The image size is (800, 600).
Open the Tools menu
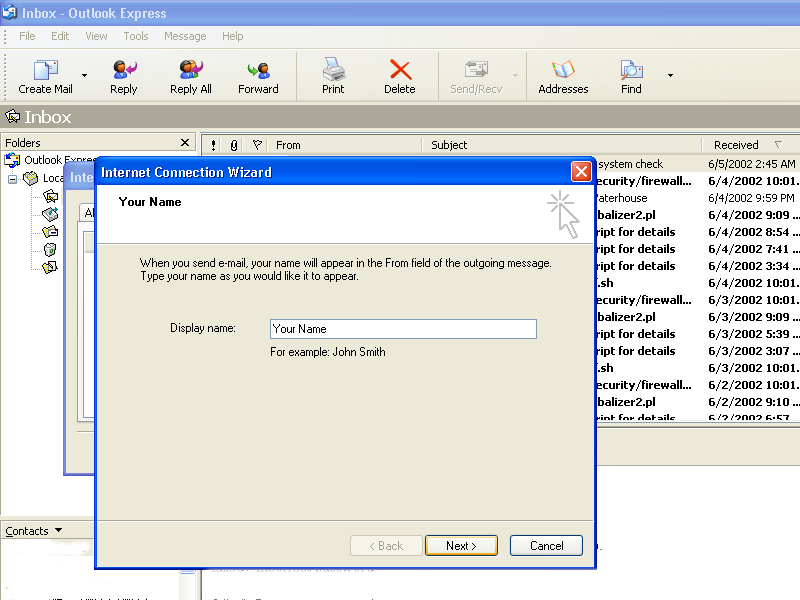tap(136, 36)
